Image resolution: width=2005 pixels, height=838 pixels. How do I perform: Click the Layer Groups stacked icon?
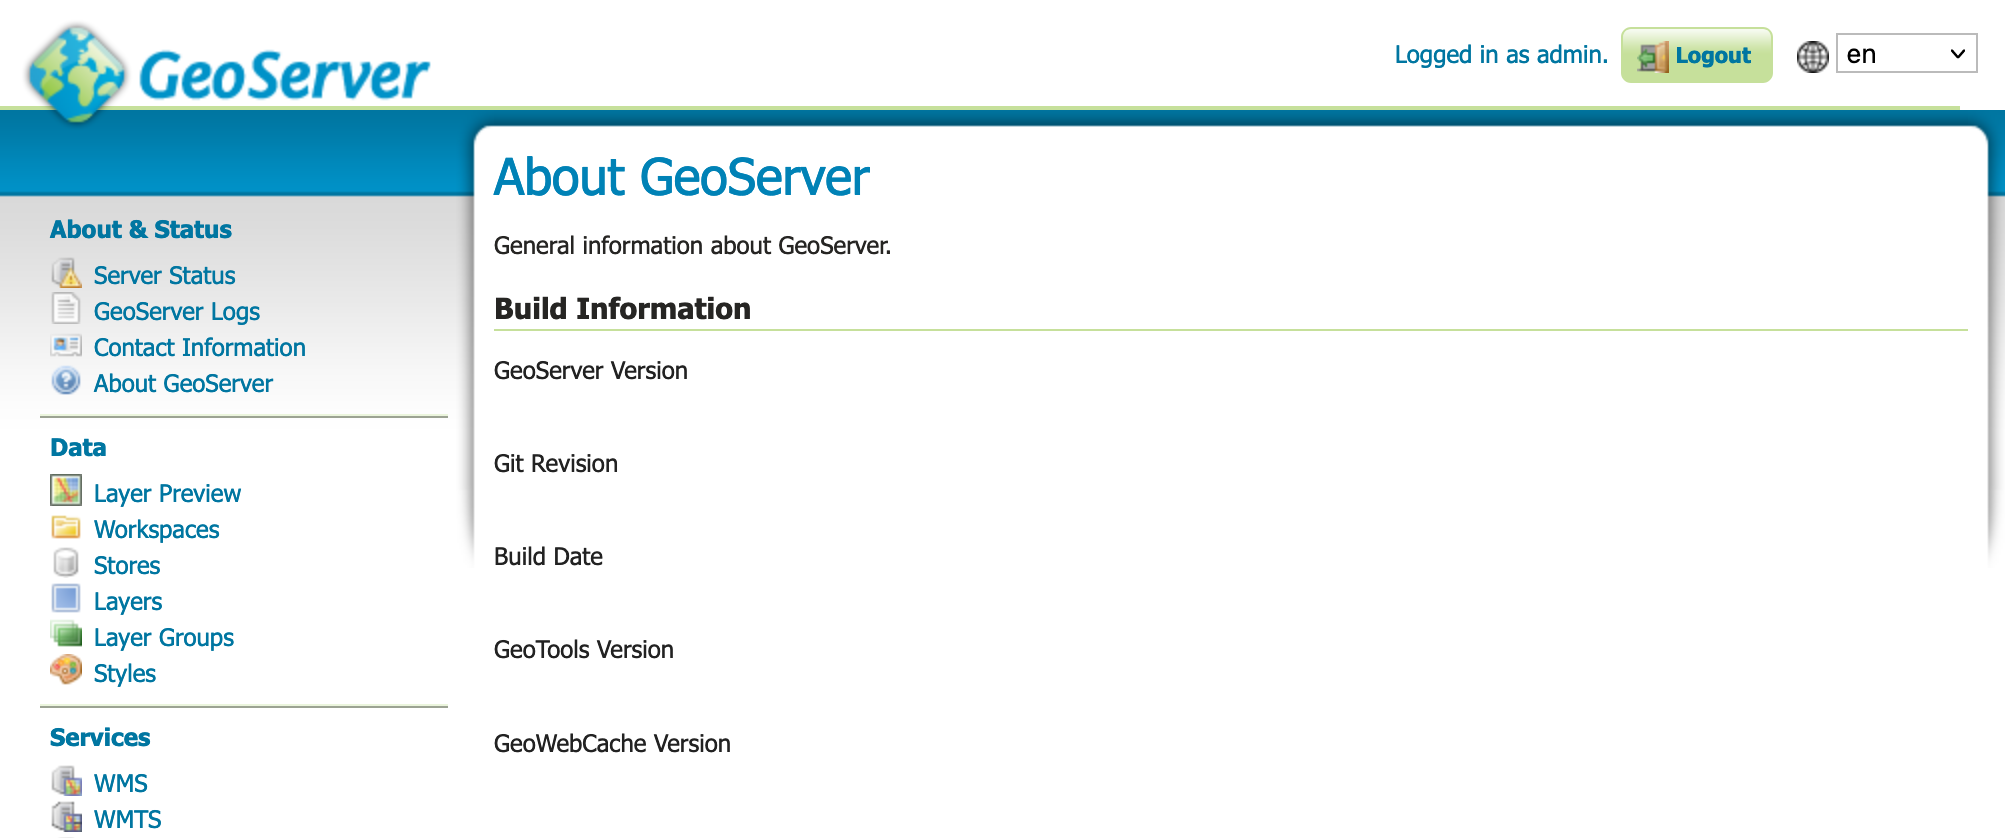66,636
